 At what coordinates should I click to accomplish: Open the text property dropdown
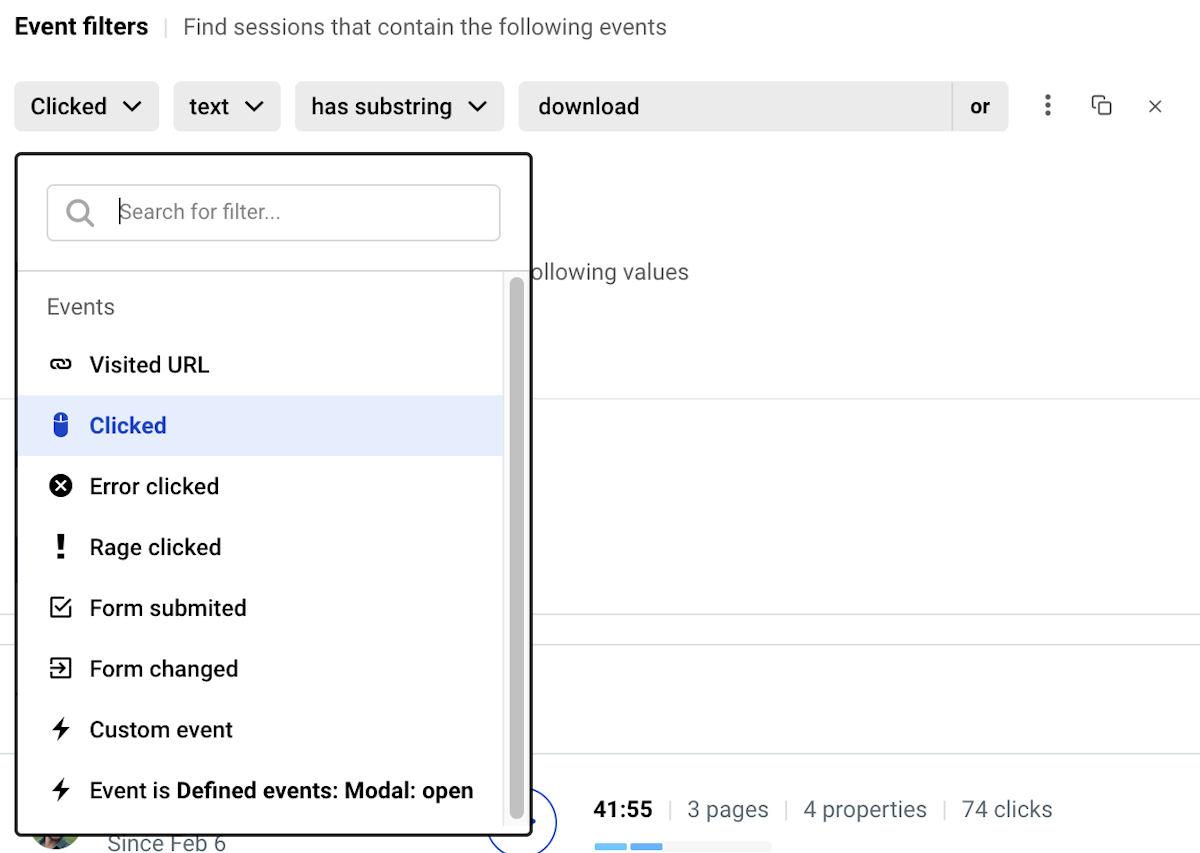coord(227,106)
